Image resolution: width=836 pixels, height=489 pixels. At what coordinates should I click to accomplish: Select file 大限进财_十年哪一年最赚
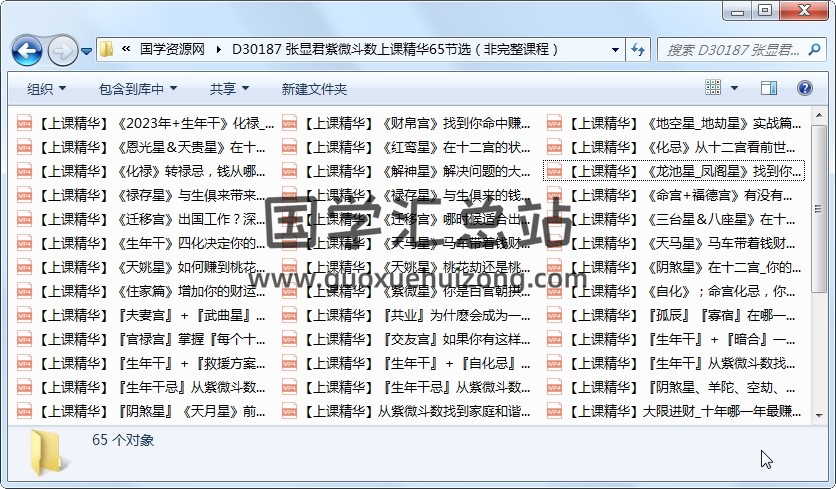674,411
